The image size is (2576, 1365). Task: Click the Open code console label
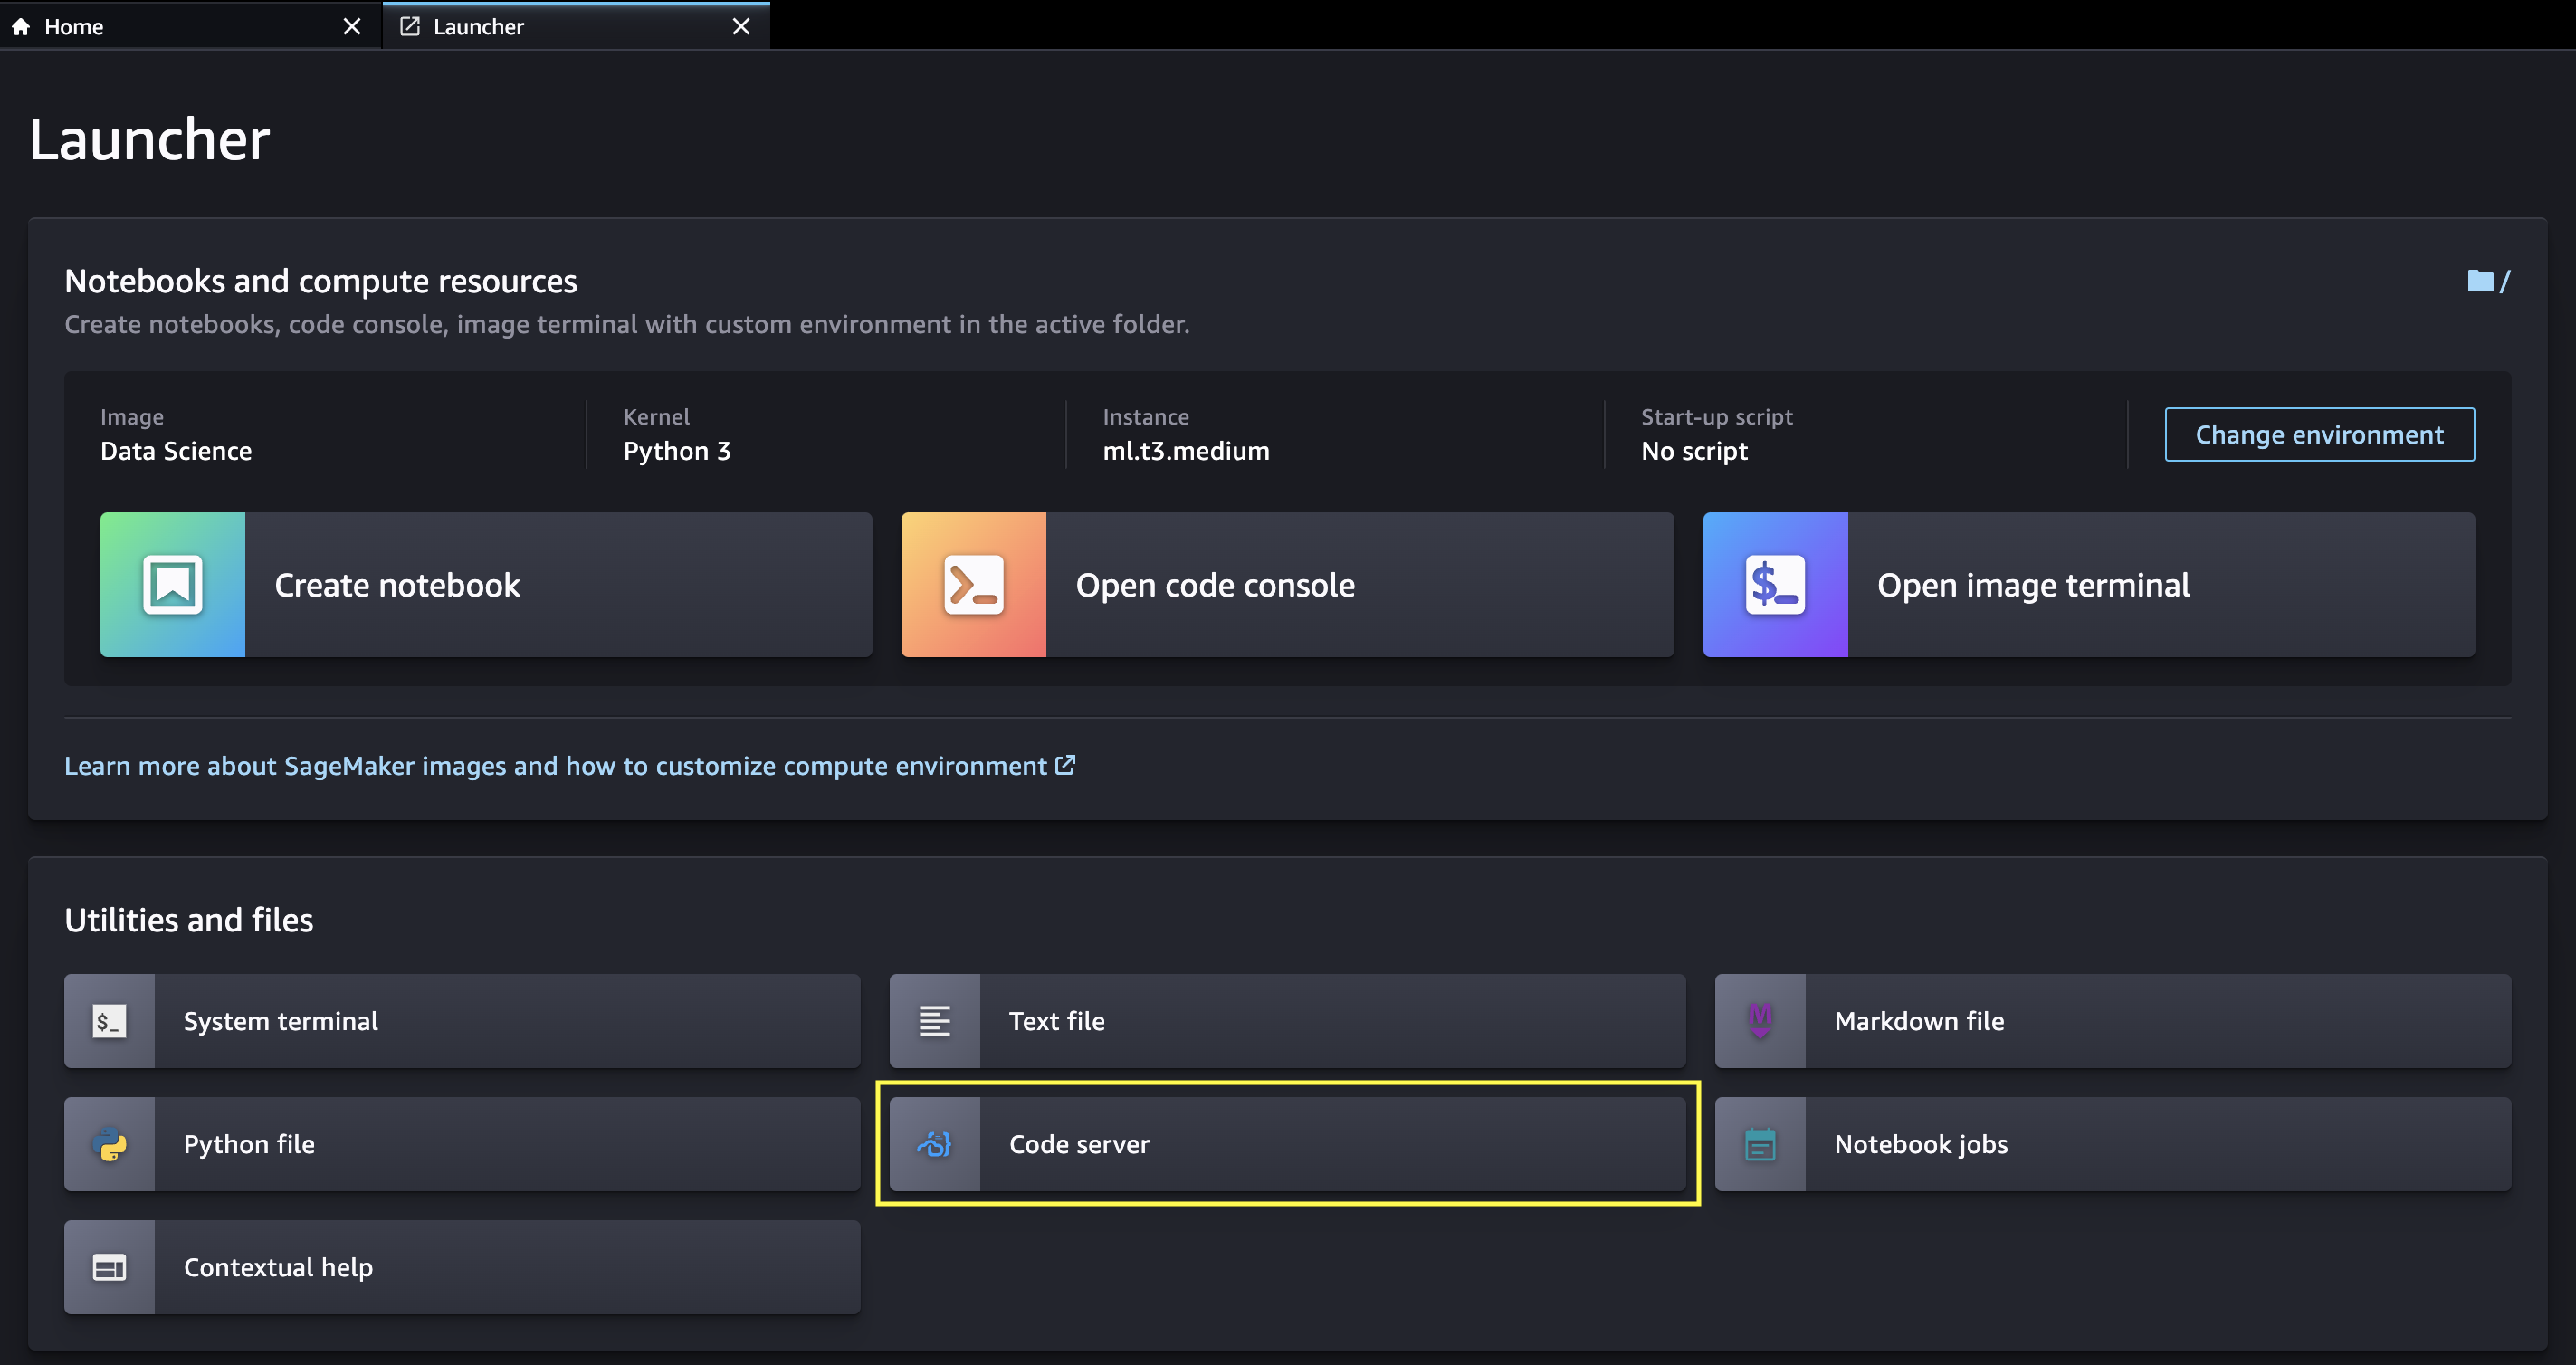click(1215, 585)
